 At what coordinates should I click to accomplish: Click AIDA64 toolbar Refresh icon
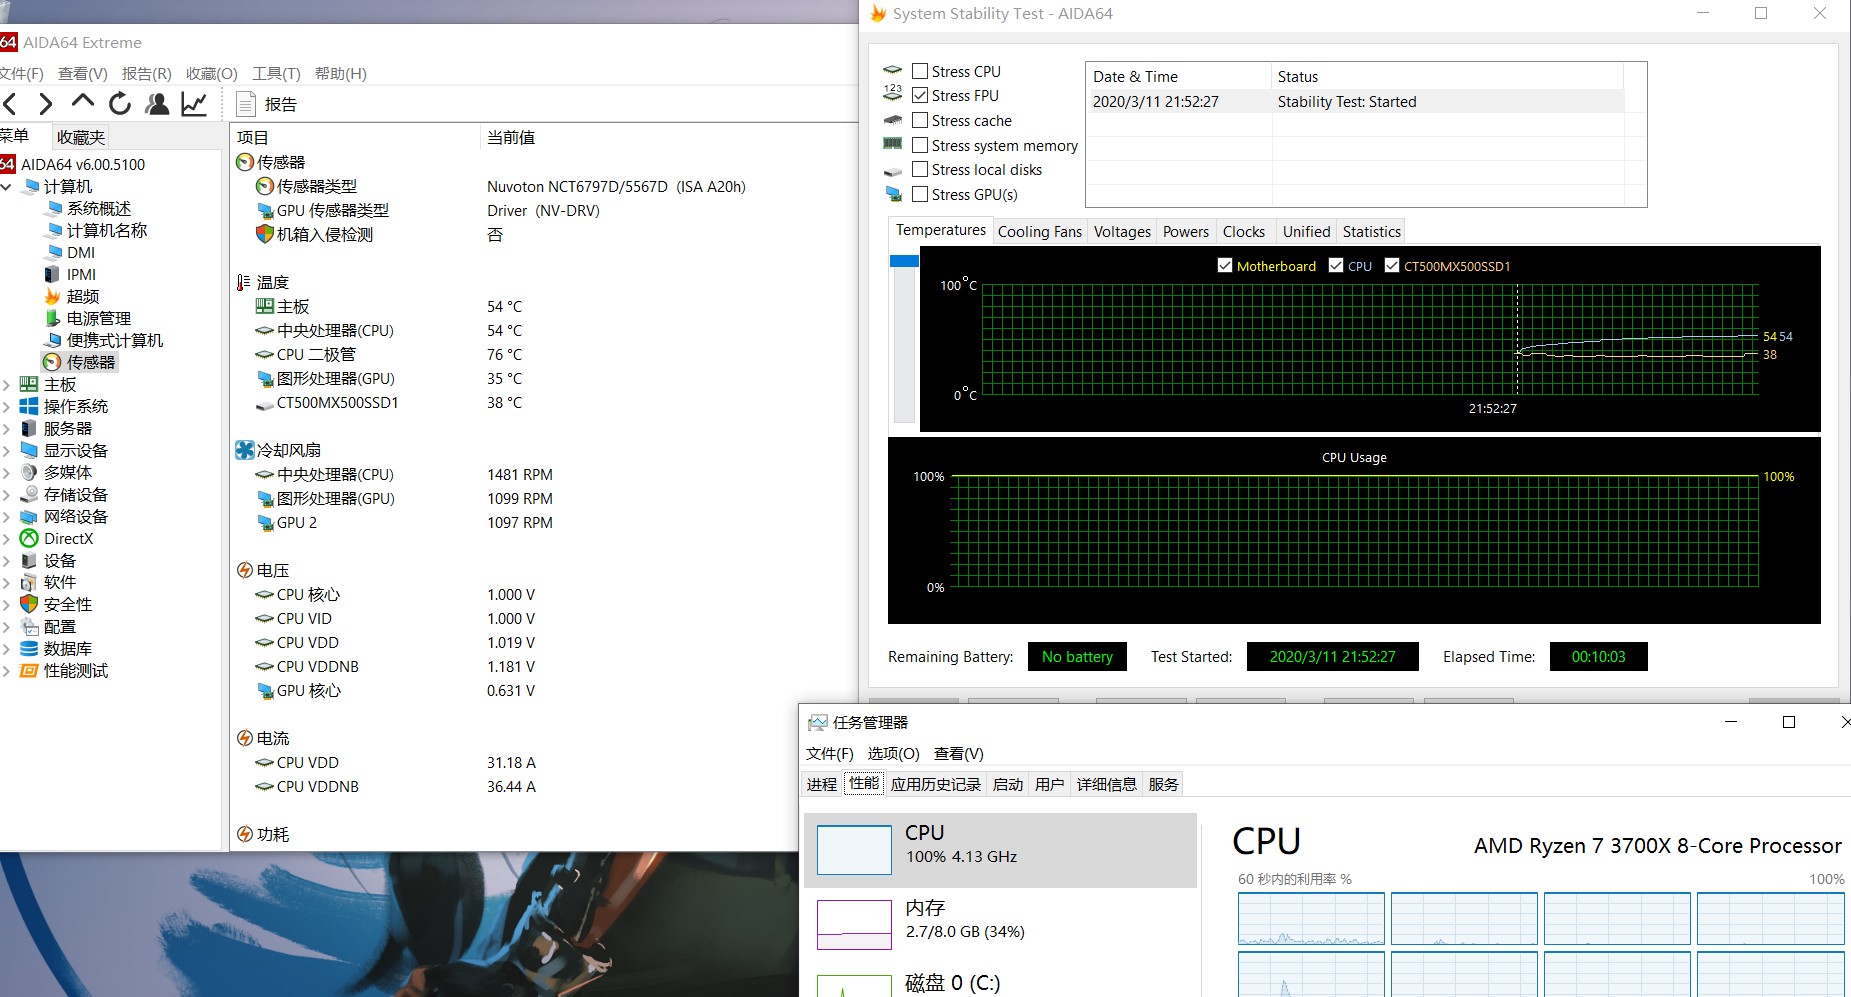(x=120, y=104)
